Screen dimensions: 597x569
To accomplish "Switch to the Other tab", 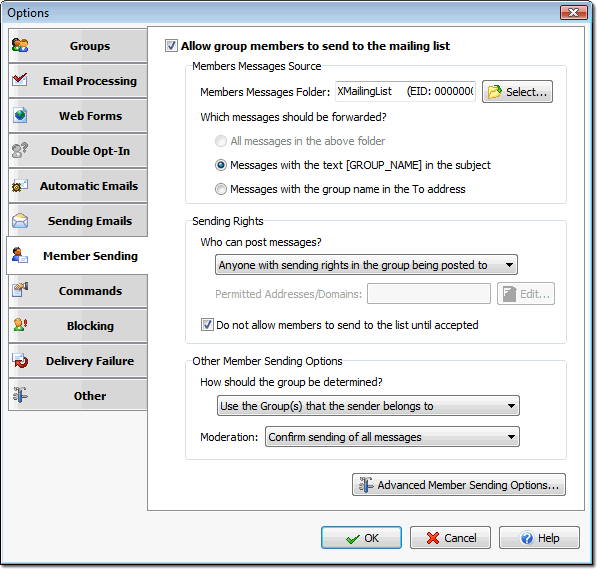I will (78, 396).
